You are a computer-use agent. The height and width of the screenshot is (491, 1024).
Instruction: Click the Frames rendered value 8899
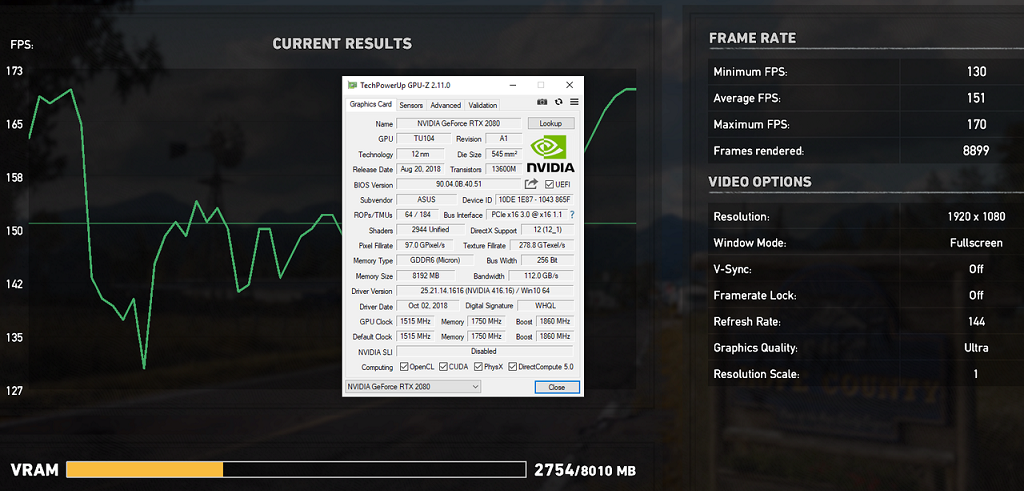(976, 151)
